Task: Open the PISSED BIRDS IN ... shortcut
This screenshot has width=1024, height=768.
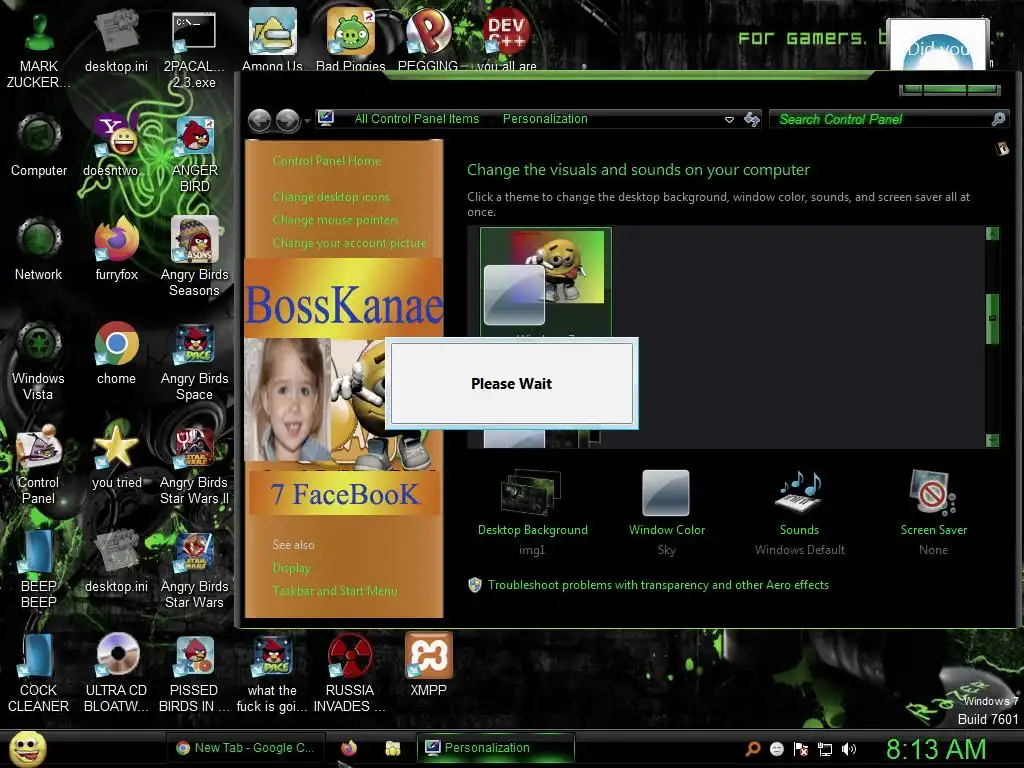Action: [x=194, y=673]
